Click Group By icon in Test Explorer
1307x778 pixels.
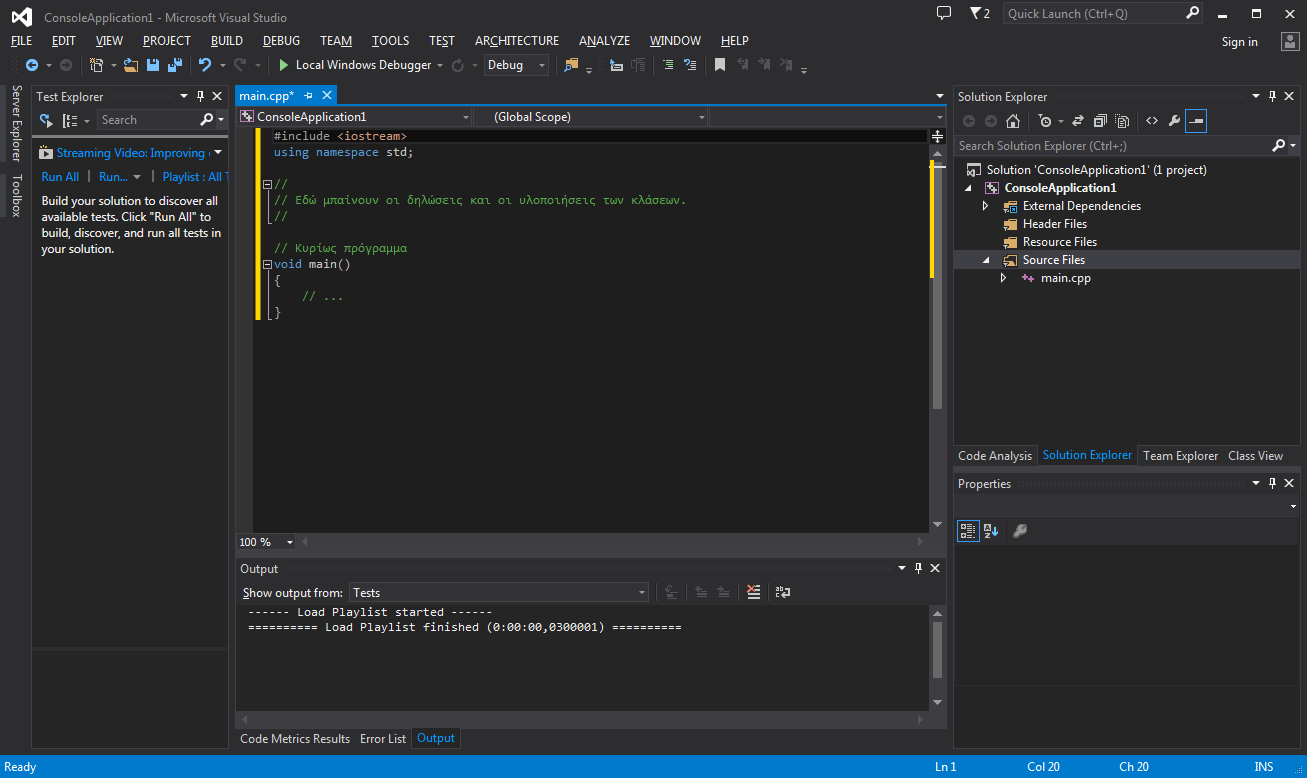(x=70, y=120)
